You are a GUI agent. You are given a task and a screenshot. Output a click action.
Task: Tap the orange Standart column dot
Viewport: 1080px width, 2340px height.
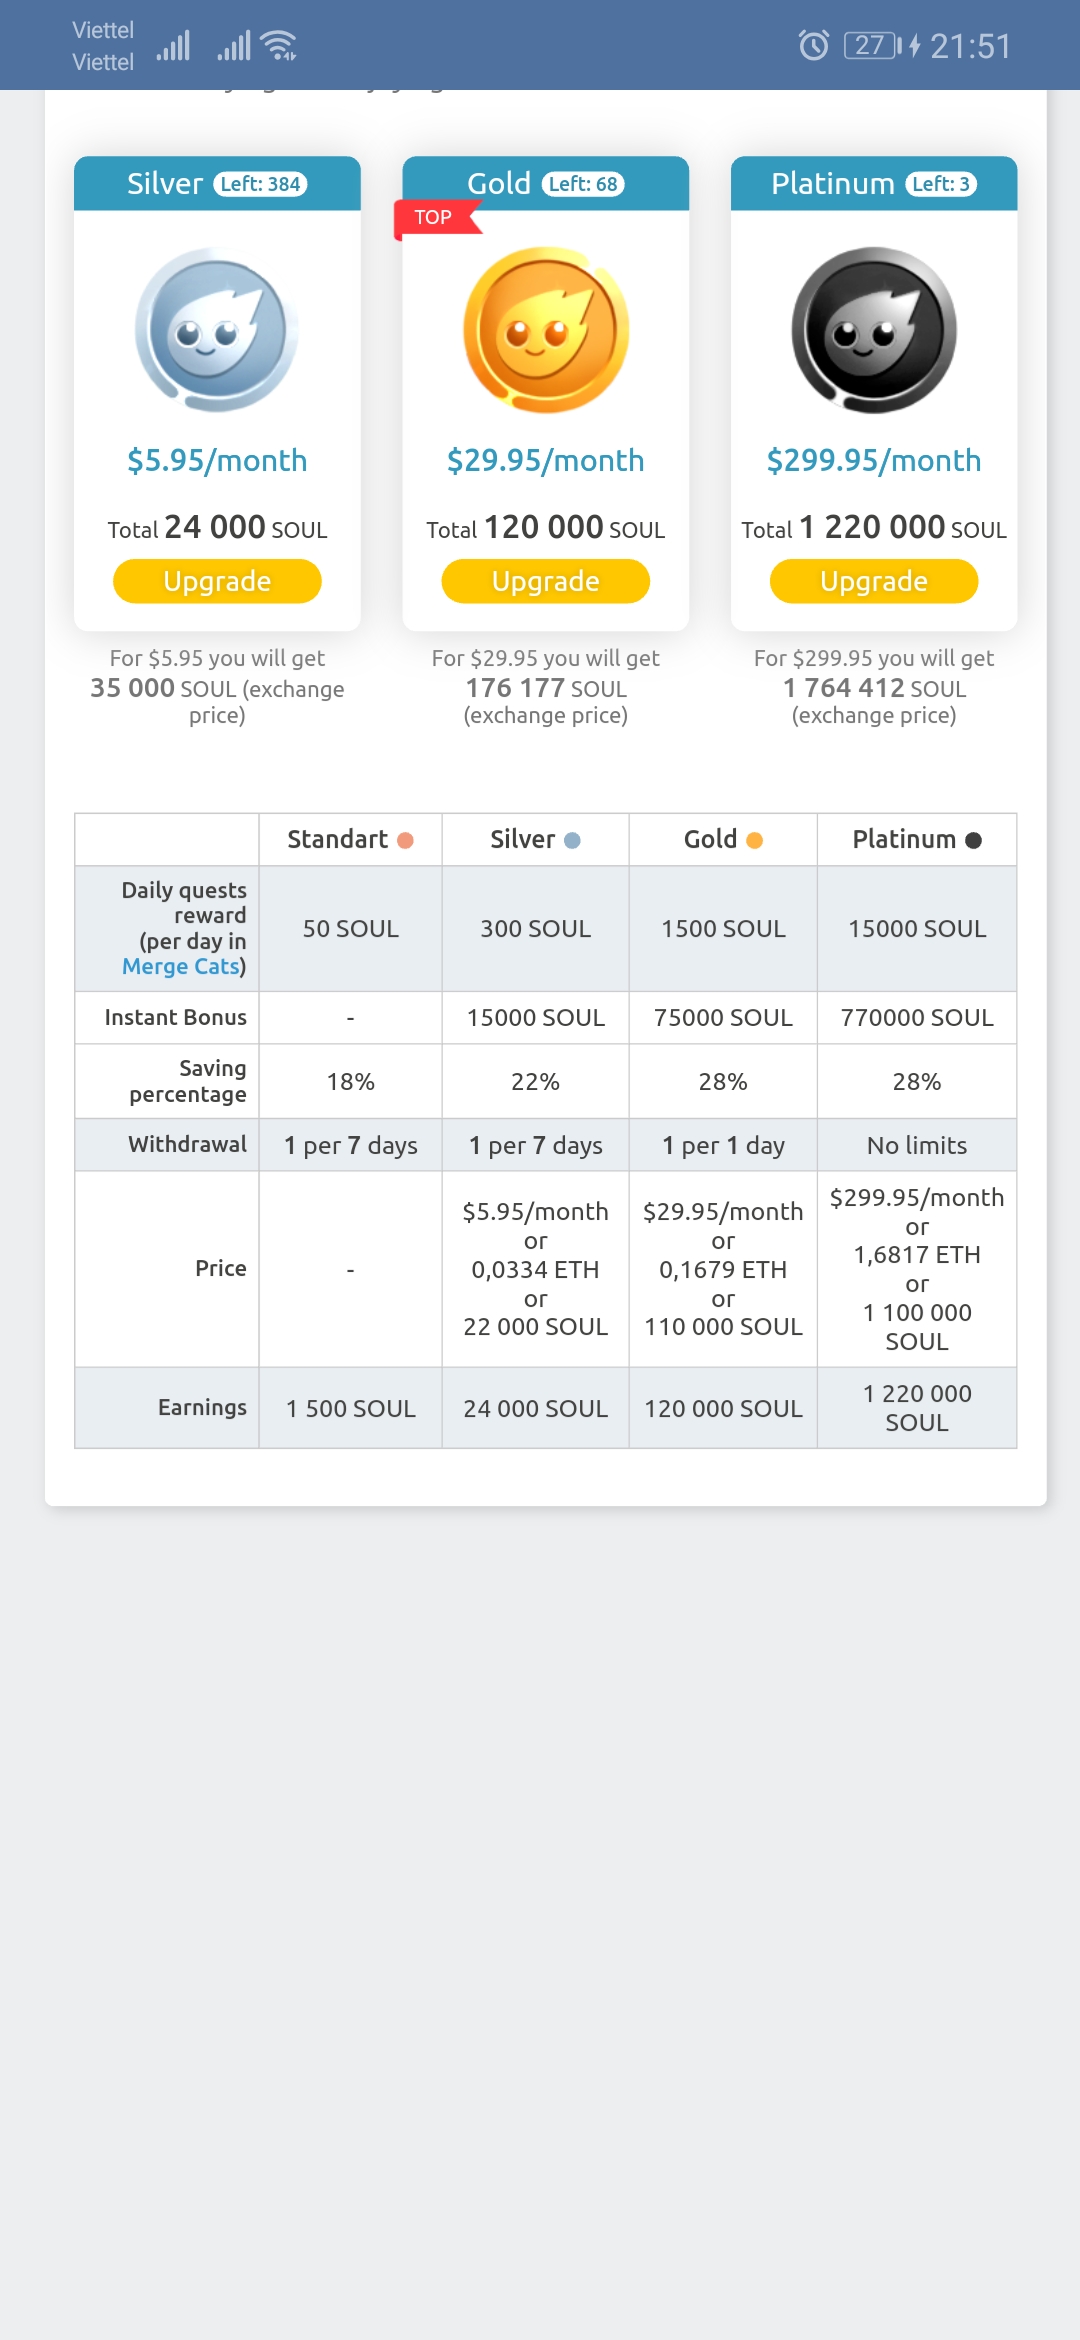pos(405,840)
